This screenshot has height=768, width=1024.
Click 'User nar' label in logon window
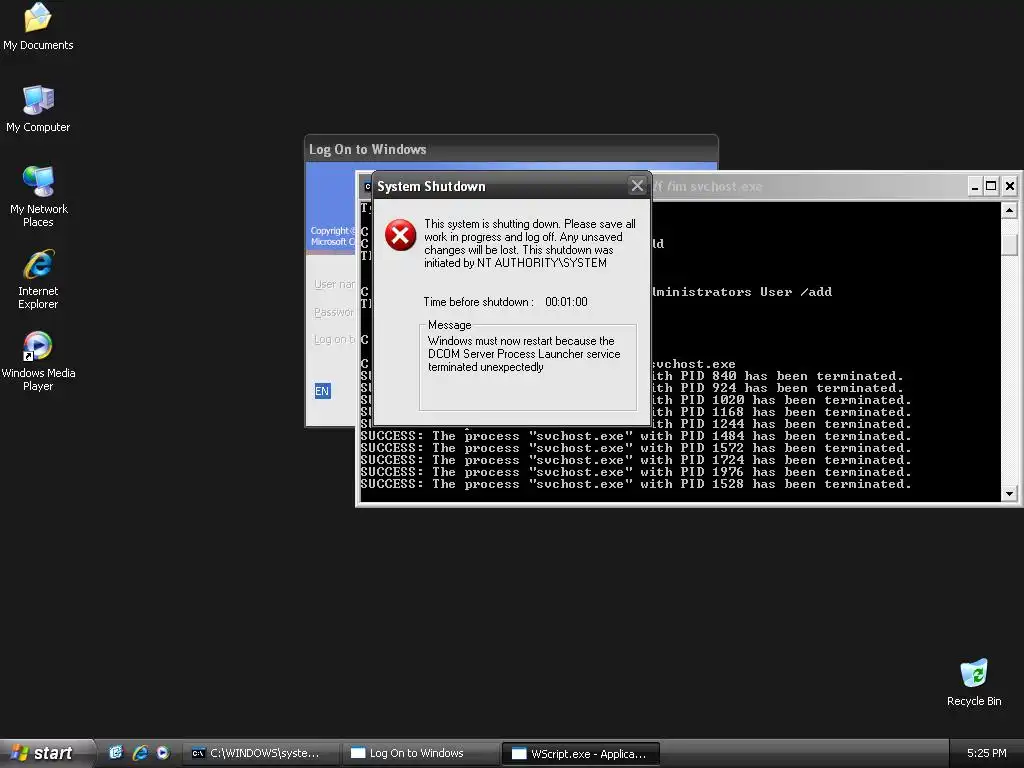334,284
